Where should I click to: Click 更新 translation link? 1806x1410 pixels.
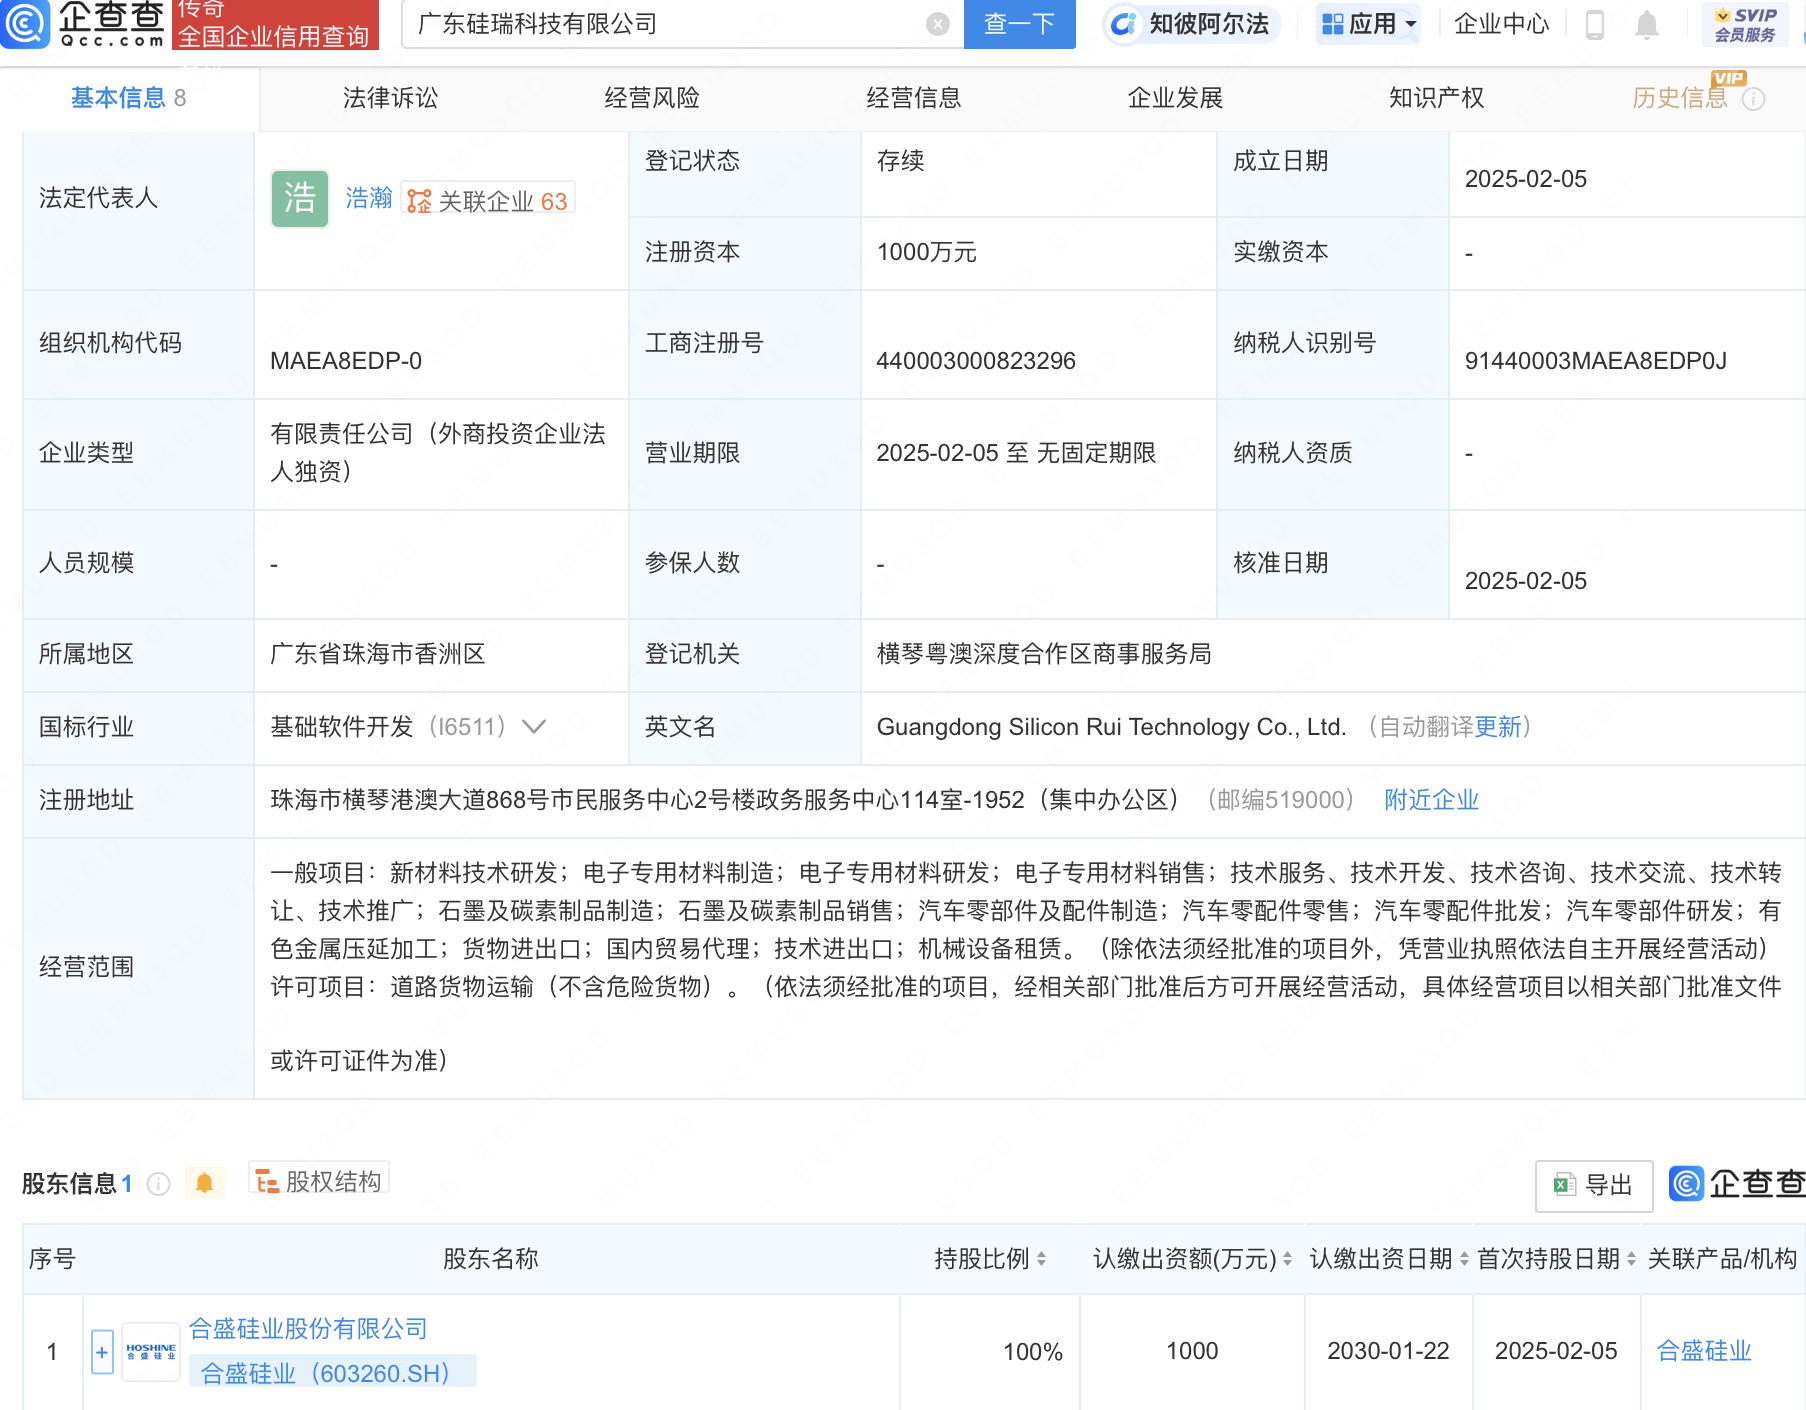[x=1497, y=727]
